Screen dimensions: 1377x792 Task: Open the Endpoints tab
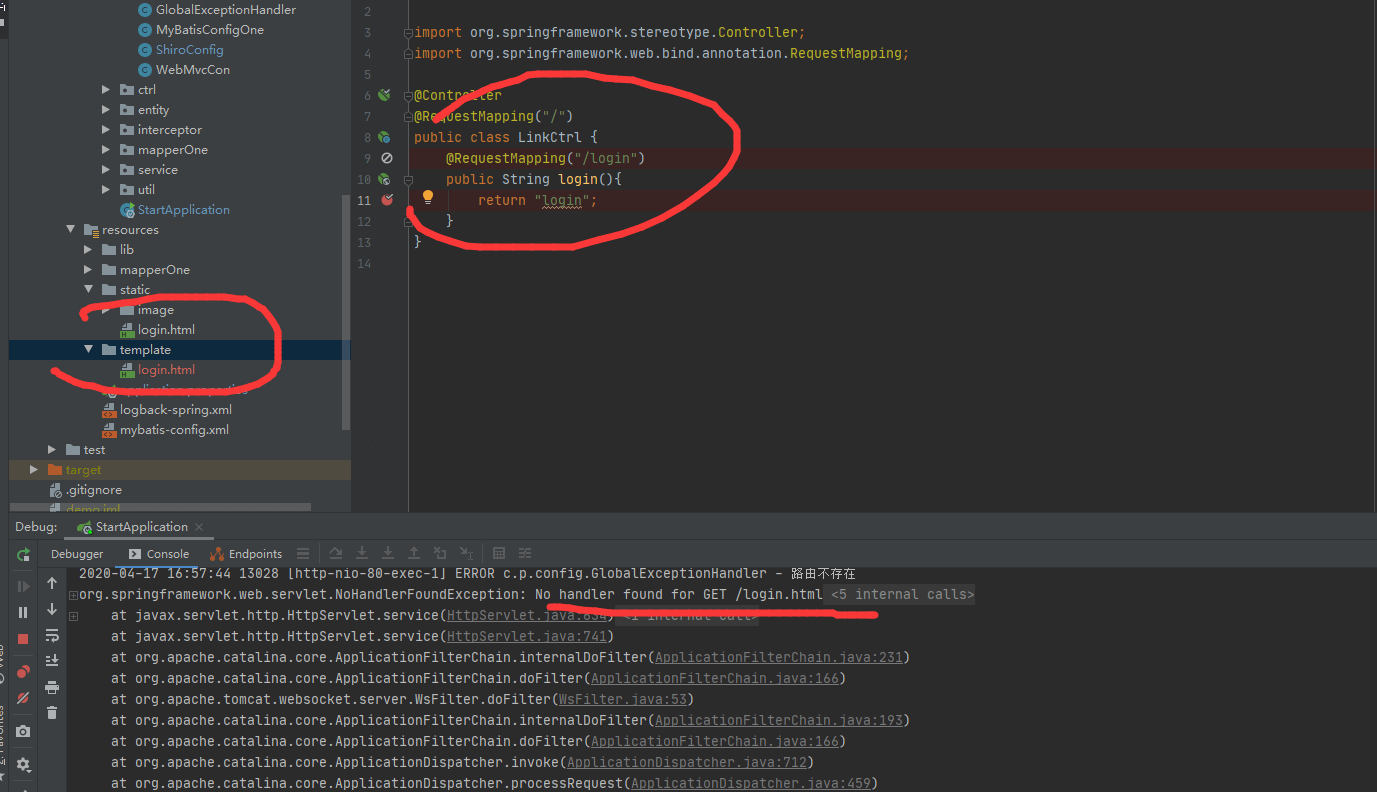tap(246, 554)
